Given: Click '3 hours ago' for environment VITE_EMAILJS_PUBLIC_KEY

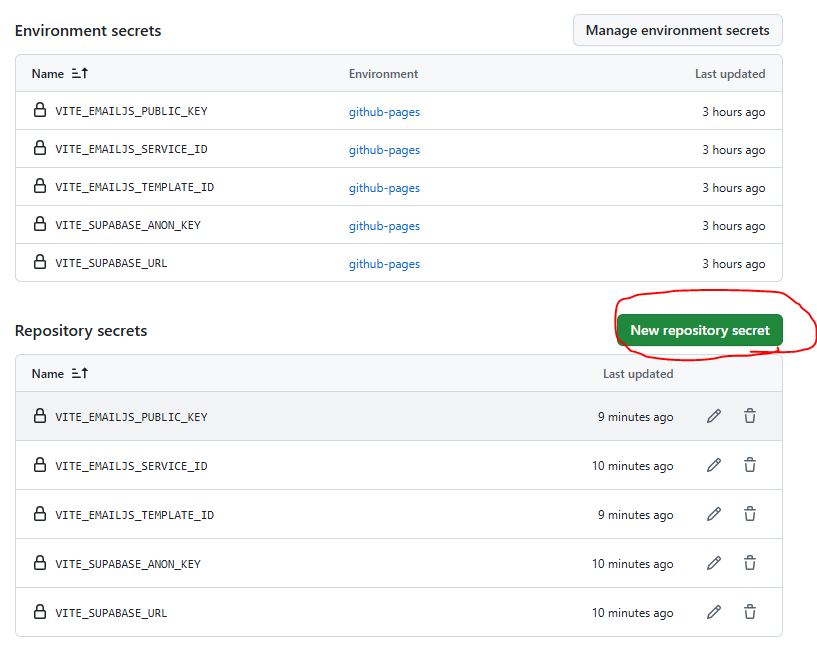Looking at the screenshot, I should [x=734, y=112].
